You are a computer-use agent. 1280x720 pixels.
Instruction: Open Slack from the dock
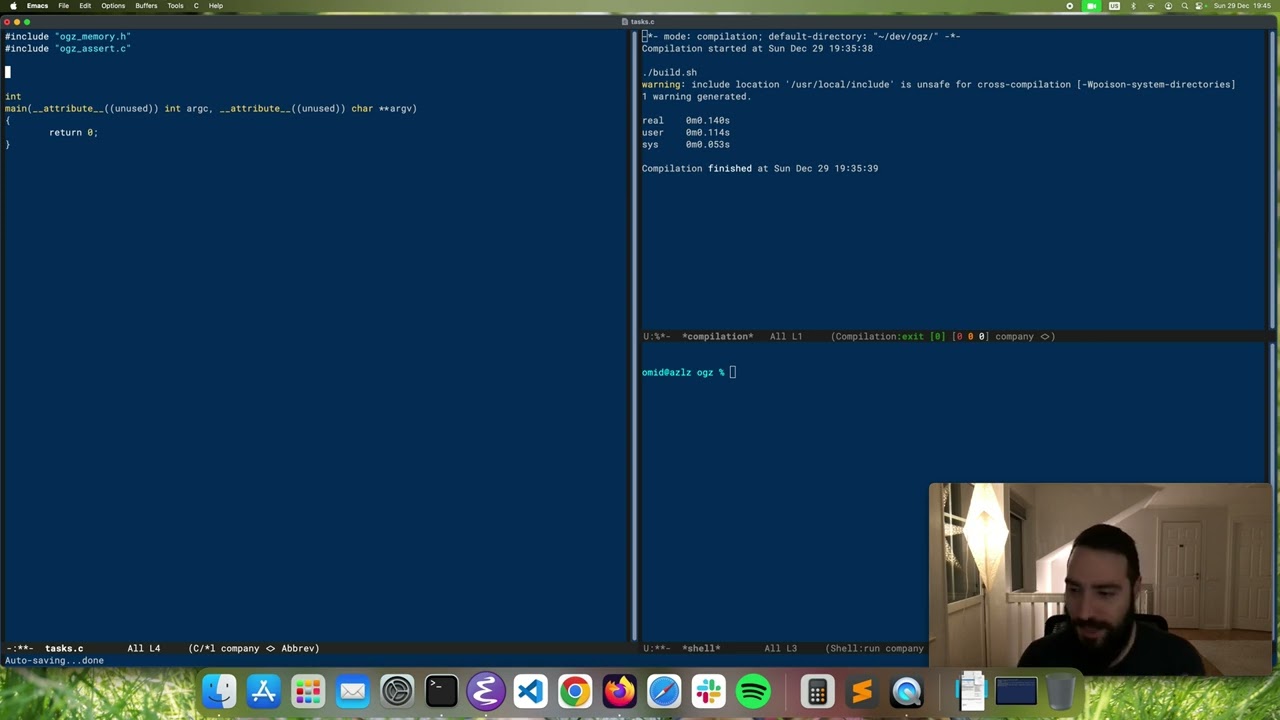point(708,691)
